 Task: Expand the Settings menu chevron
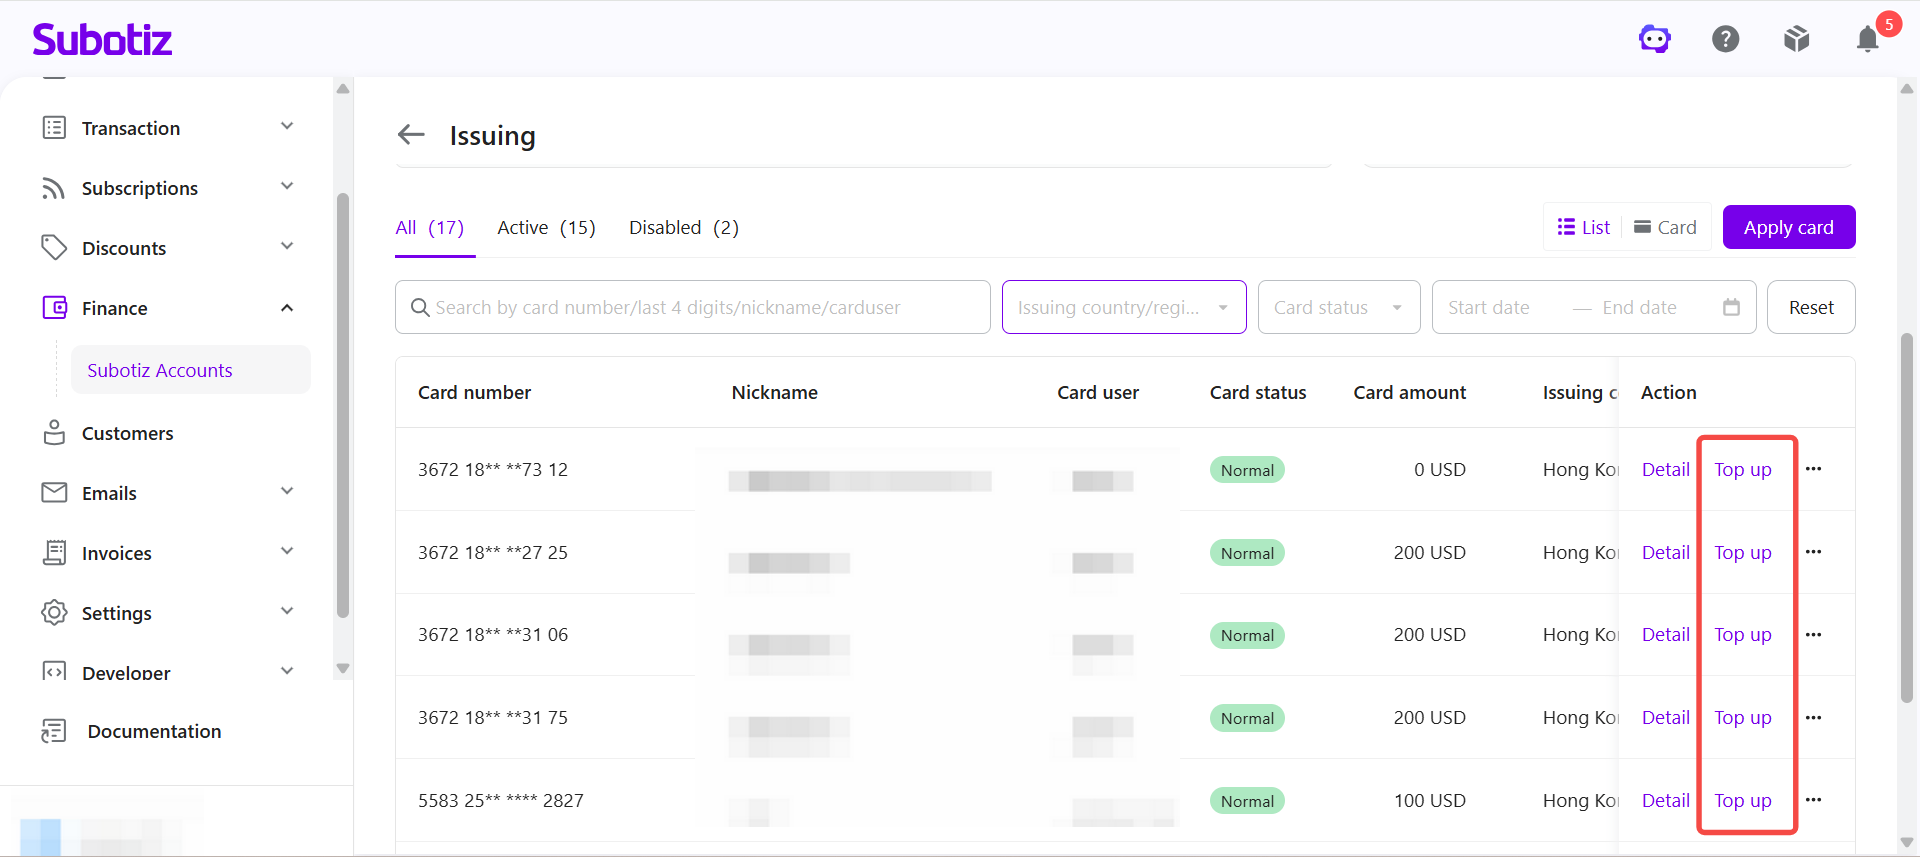coord(287,611)
